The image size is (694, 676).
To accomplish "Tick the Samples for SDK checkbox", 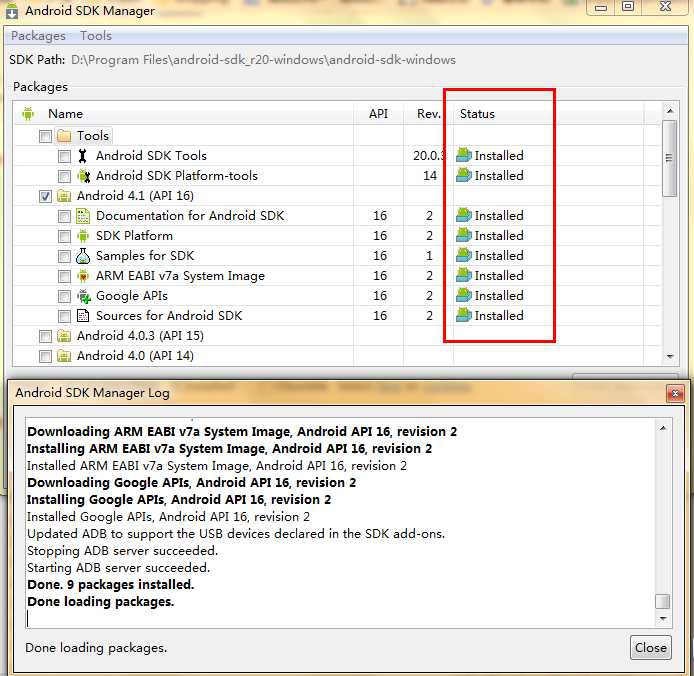I will [x=64, y=256].
